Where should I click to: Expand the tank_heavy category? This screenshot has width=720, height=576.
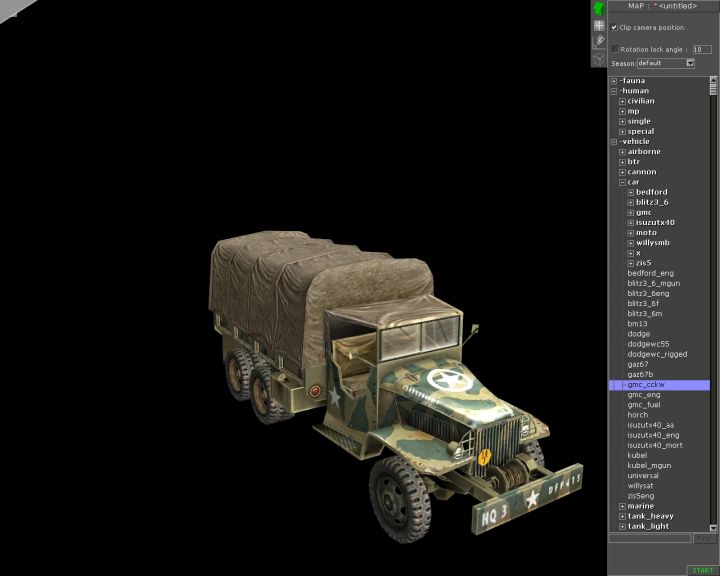point(622,516)
